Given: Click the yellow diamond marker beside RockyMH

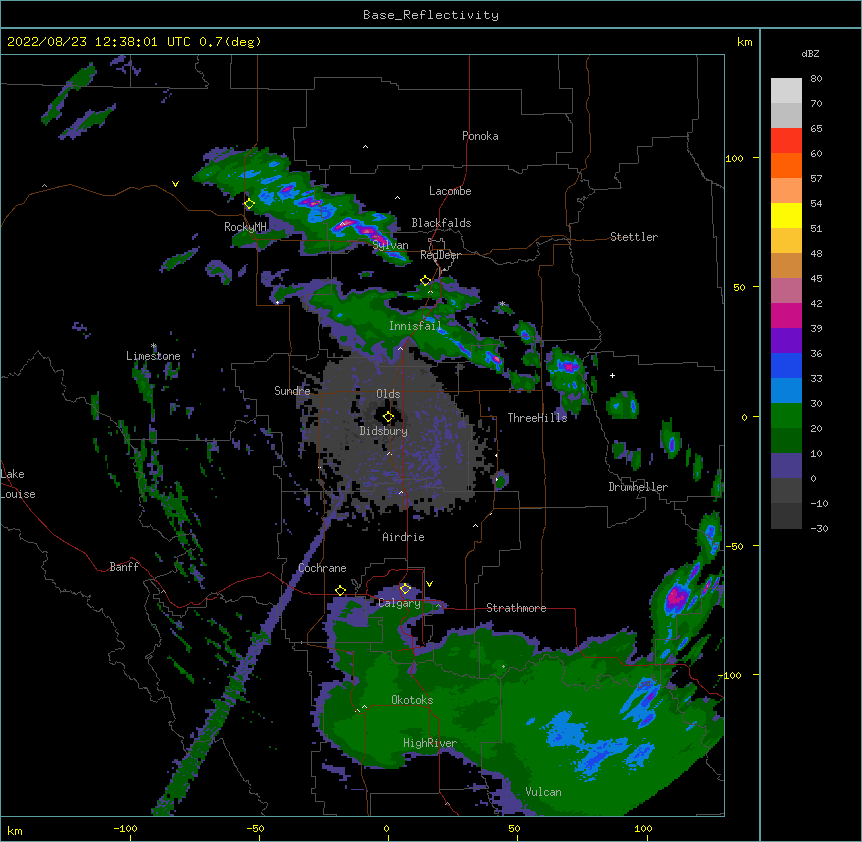Looking at the screenshot, I should coord(249,204).
